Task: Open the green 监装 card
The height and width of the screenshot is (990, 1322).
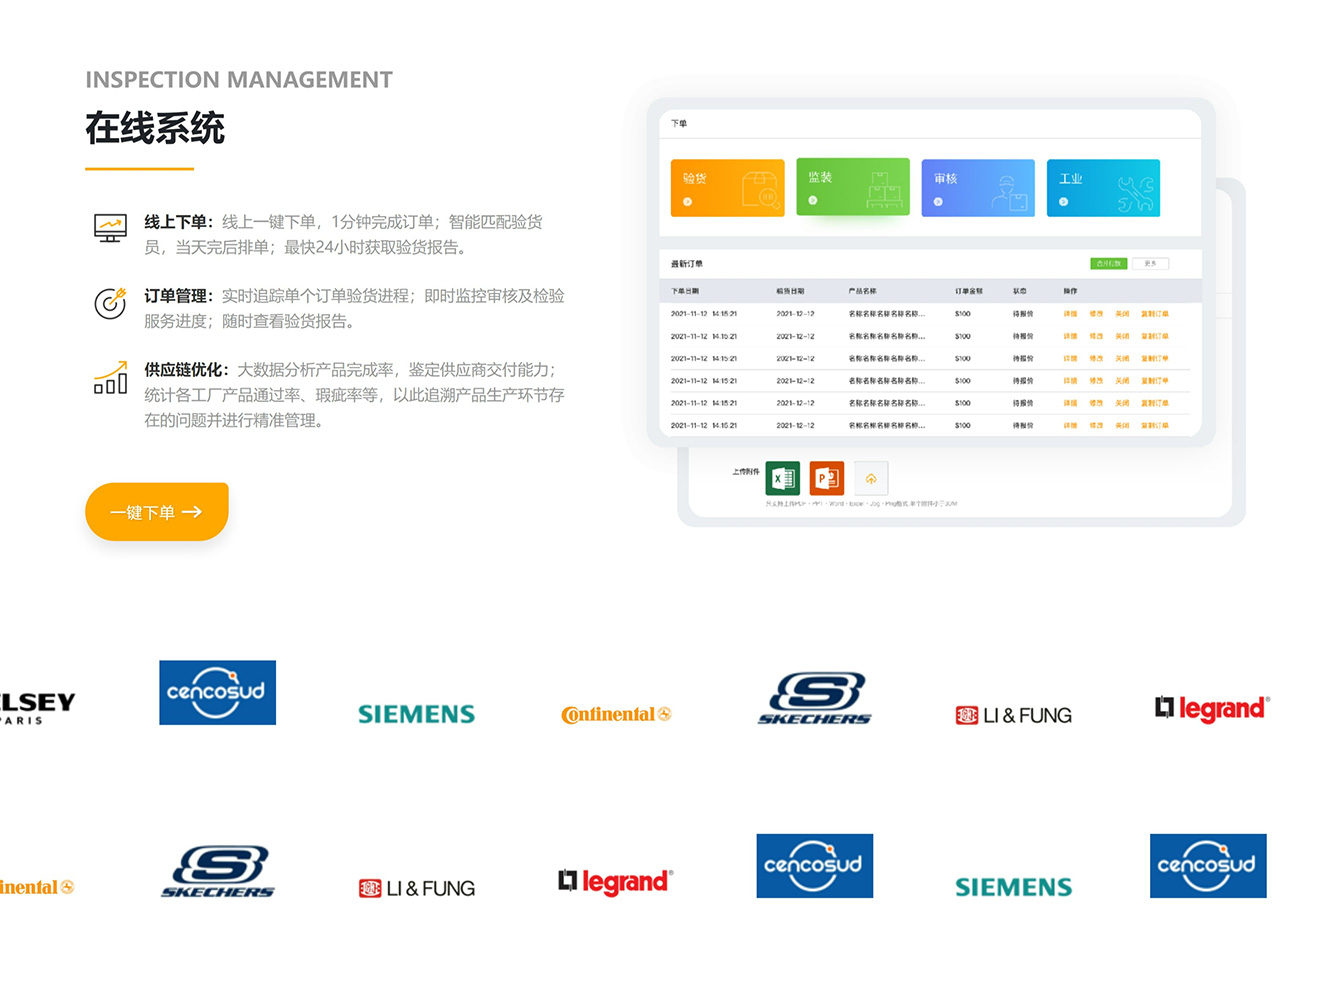Action: (853, 187)
